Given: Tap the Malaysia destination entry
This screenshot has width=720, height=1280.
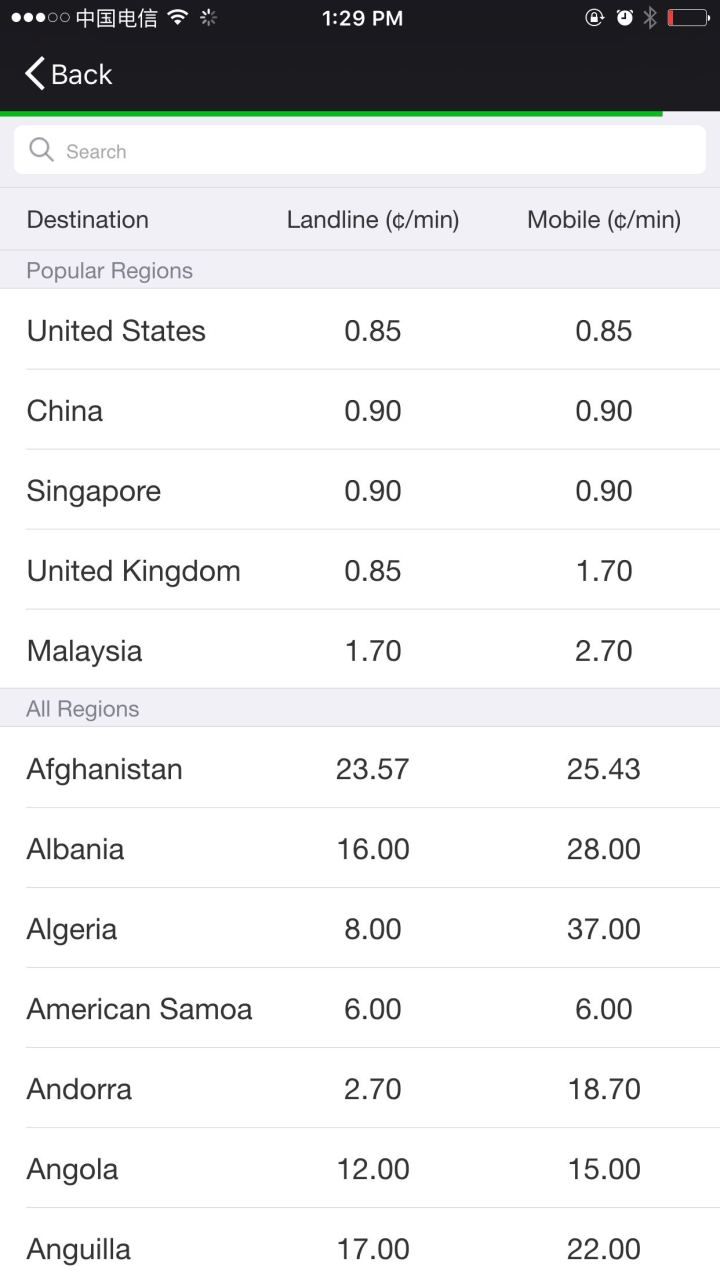Looking at the screenshot, I should click(x=360, y=650).
